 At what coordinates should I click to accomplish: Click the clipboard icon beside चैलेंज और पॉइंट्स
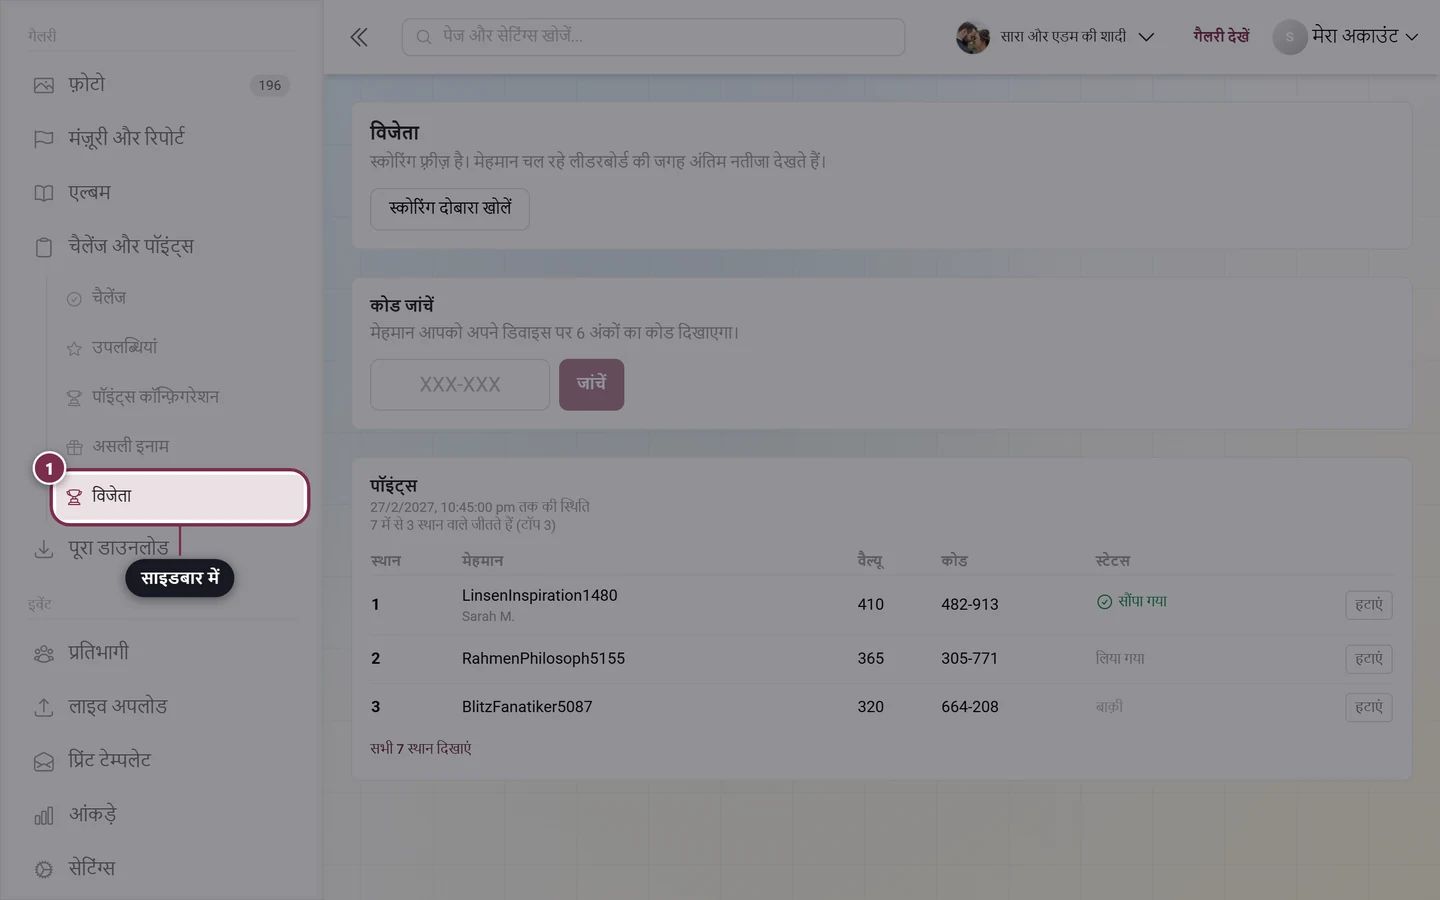point(44,247)
